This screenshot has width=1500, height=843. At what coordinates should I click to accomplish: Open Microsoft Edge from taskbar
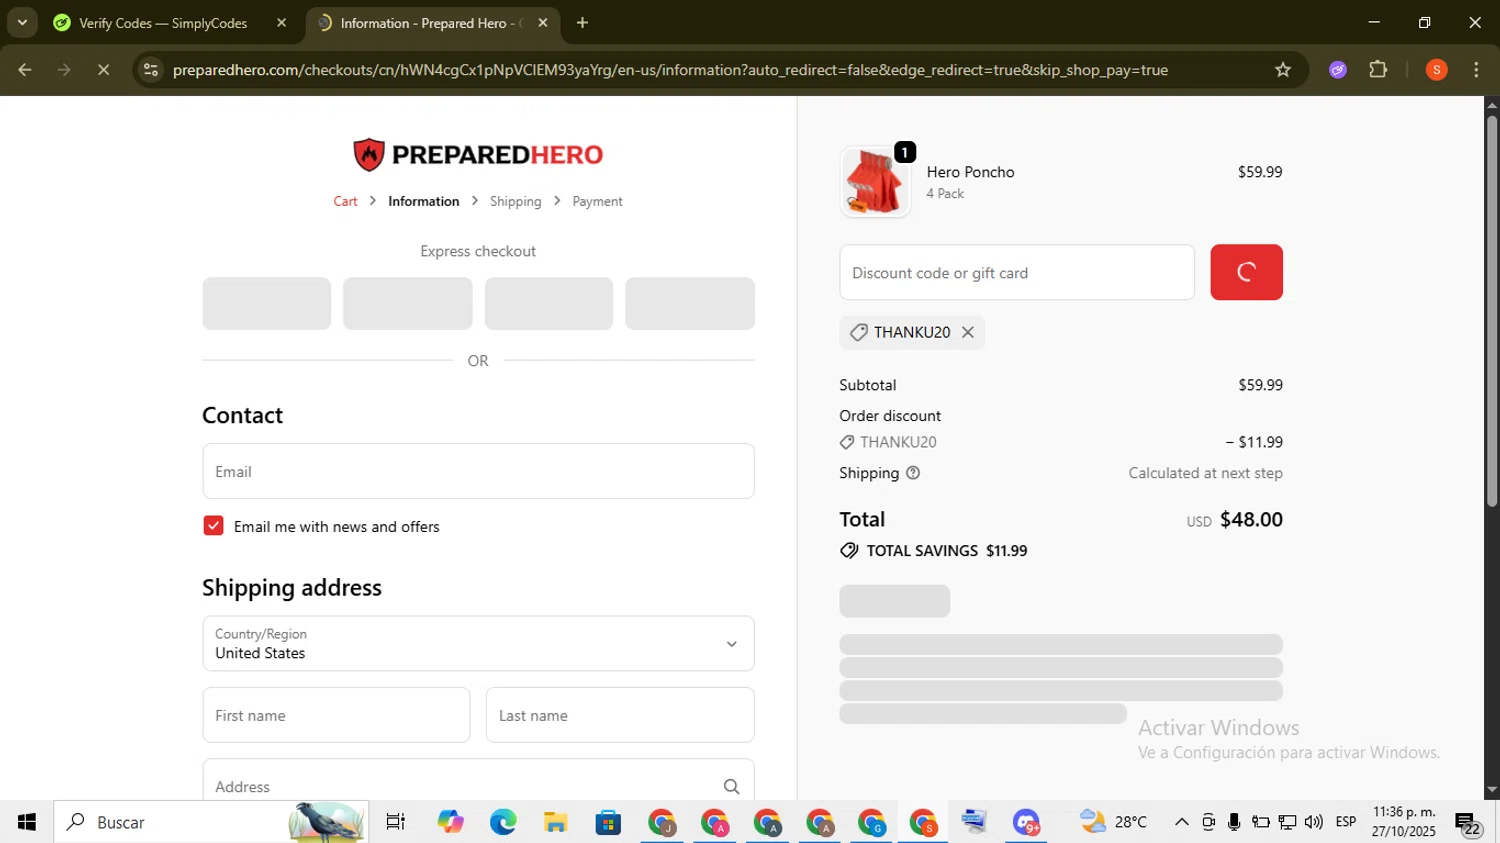pos(503,822)
